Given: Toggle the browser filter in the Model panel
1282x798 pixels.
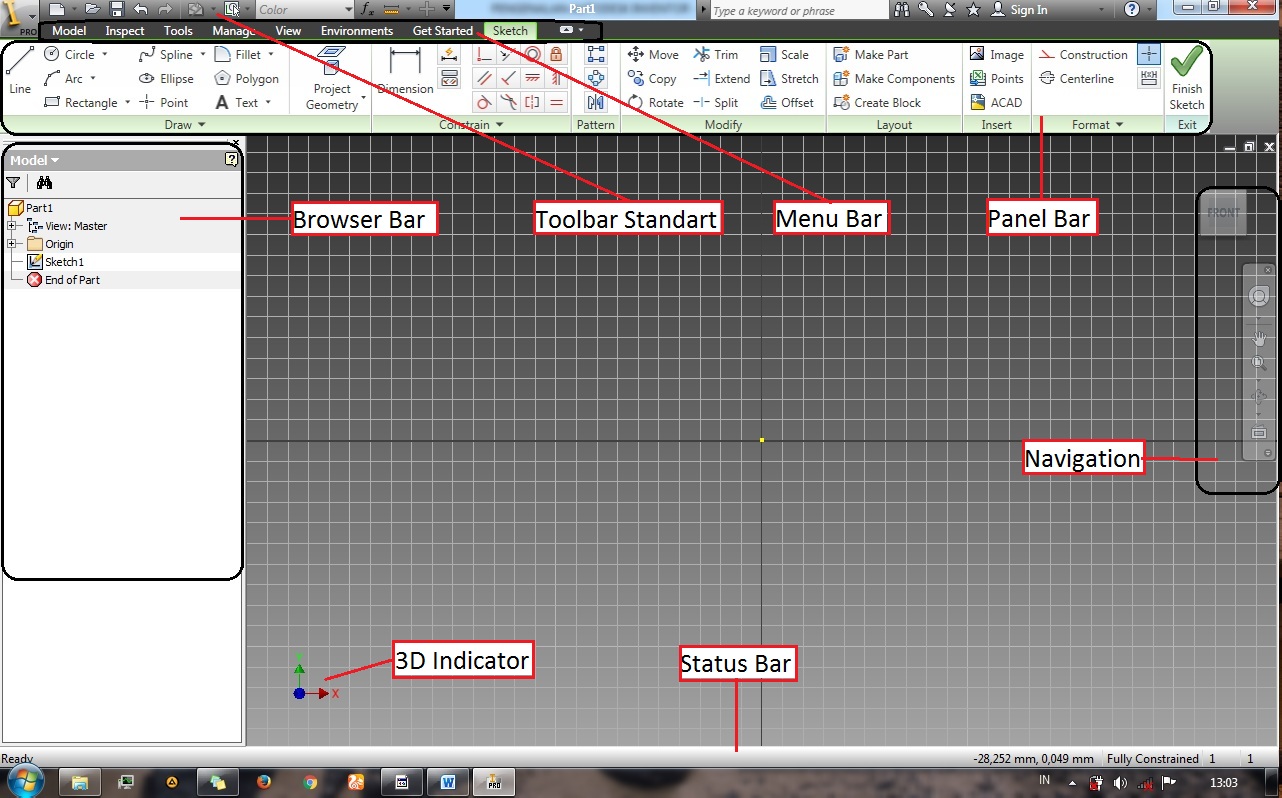Looking at the screenshot, I should pos(13,182).
